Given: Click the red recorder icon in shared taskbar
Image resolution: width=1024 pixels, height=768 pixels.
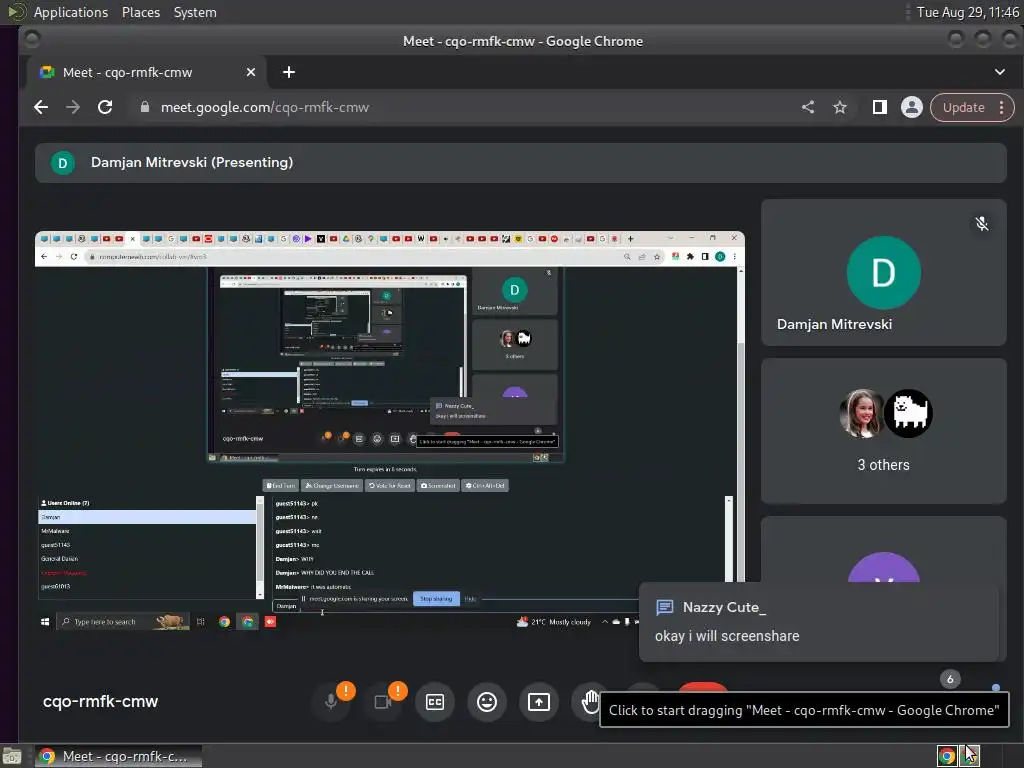Looking at the screenshot, I should point(270,622).
